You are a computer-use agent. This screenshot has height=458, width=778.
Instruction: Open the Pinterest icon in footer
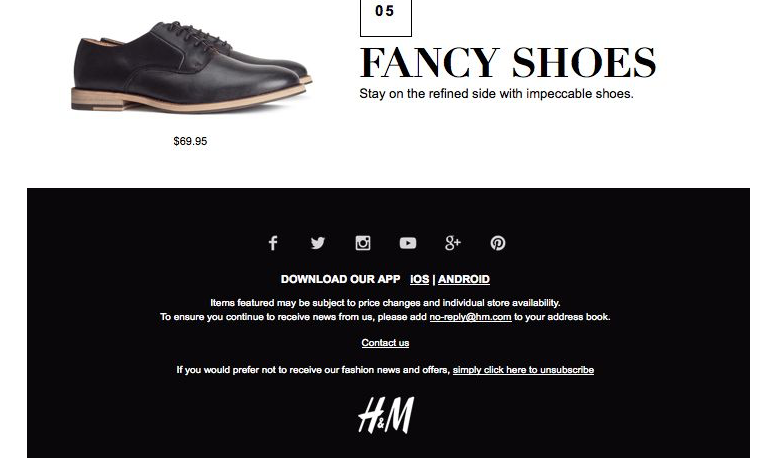pos(498,243)
